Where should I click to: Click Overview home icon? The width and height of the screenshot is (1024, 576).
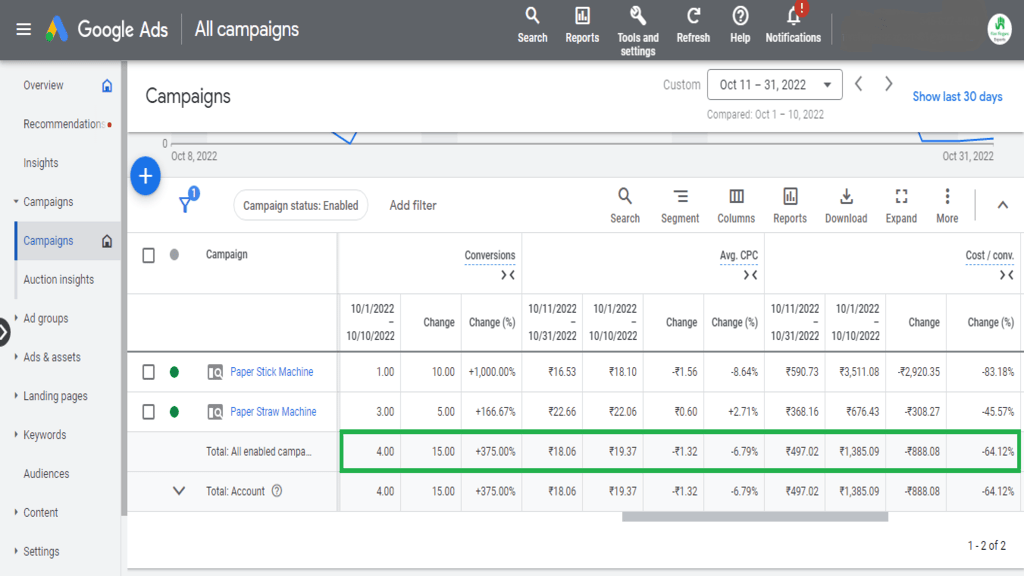pos(107,86)
